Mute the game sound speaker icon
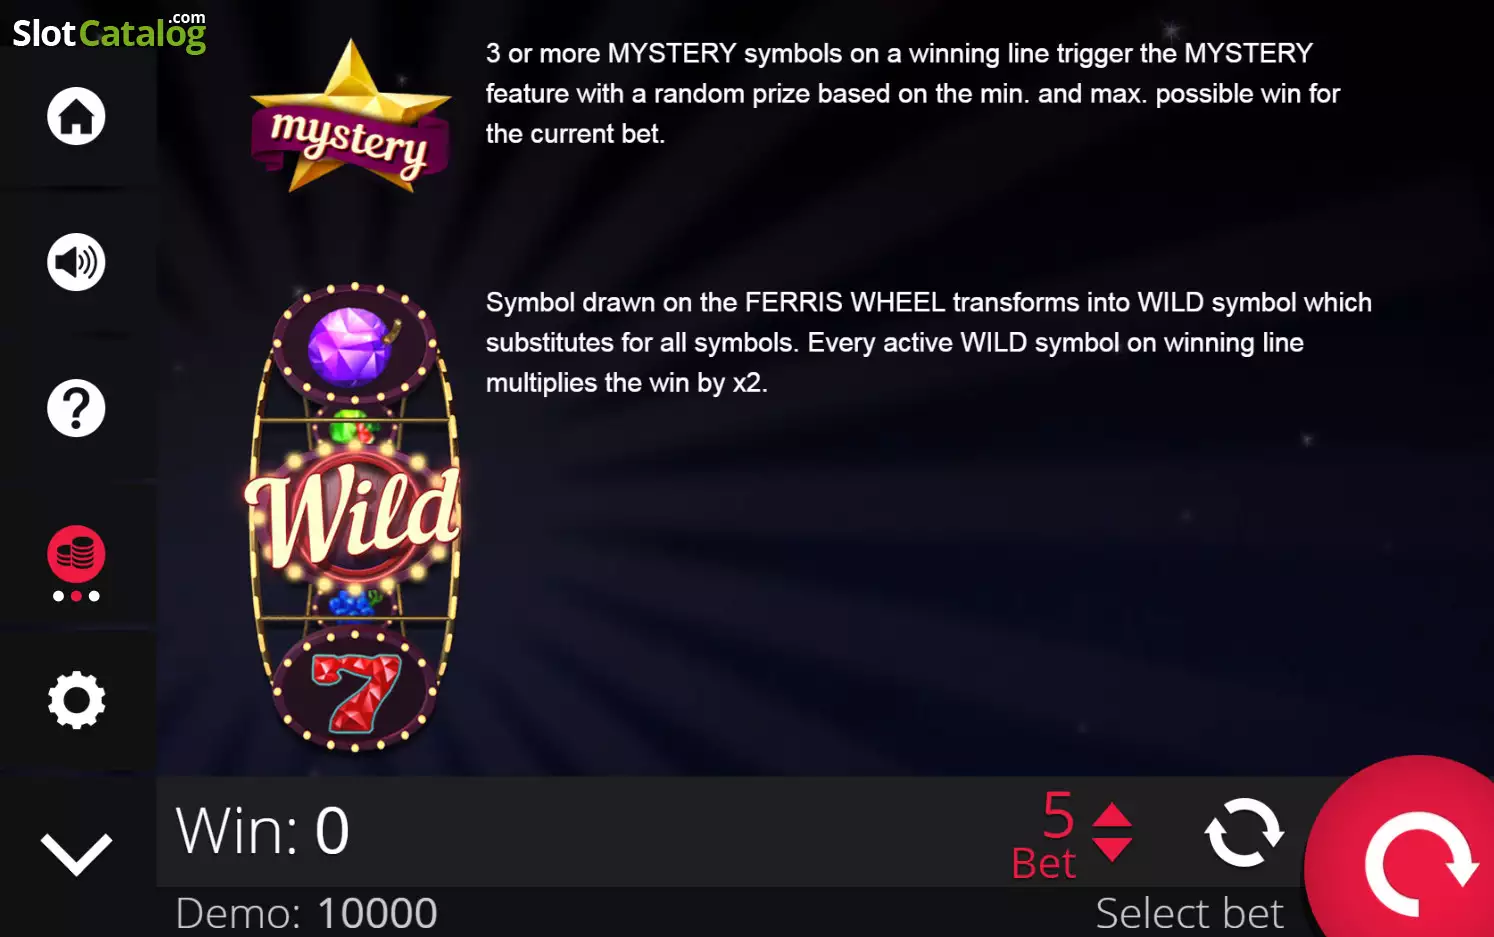 click(x=76, y=262)
